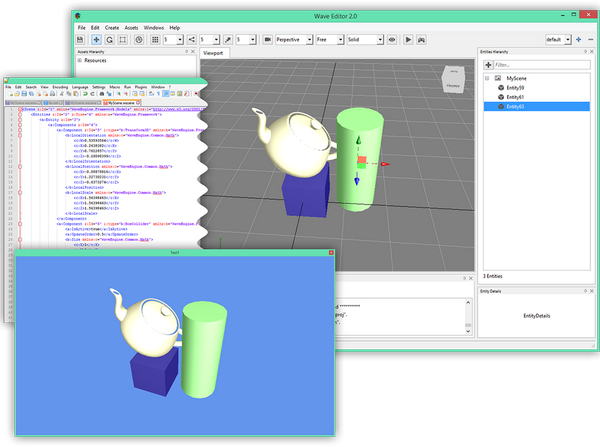The width and height of the screenshot is (600, 447).
Task: Select Entity61 in the hierarchy
Action: point(515,97)
